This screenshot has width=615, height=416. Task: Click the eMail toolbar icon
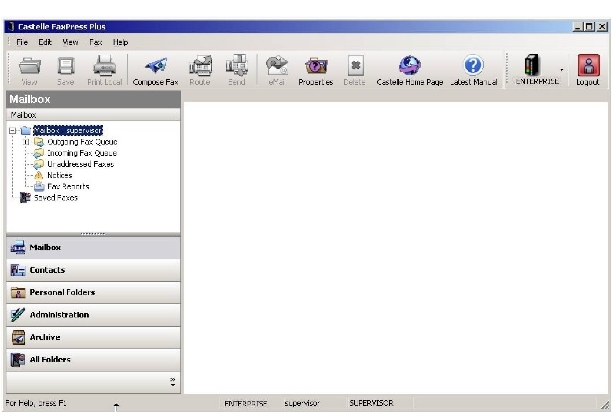pos(277,65)
